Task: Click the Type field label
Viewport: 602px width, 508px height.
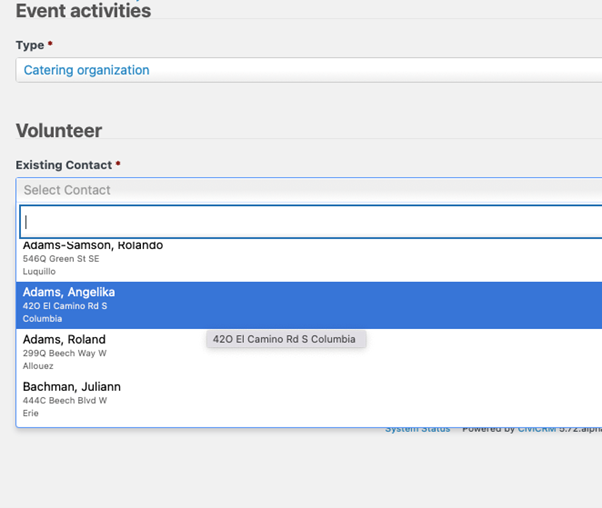Action: [x=30, y=45]
